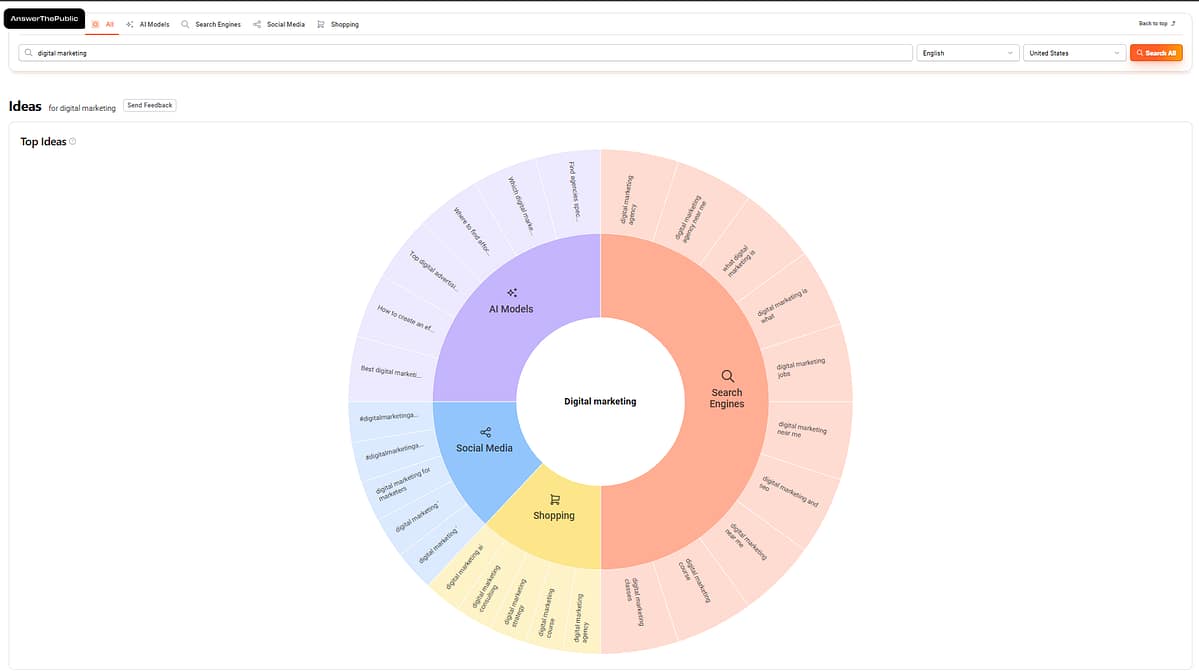The width and height of the screenshot is (1199, 672).
Task: Switch to the All tab
Action: point(108,24)
